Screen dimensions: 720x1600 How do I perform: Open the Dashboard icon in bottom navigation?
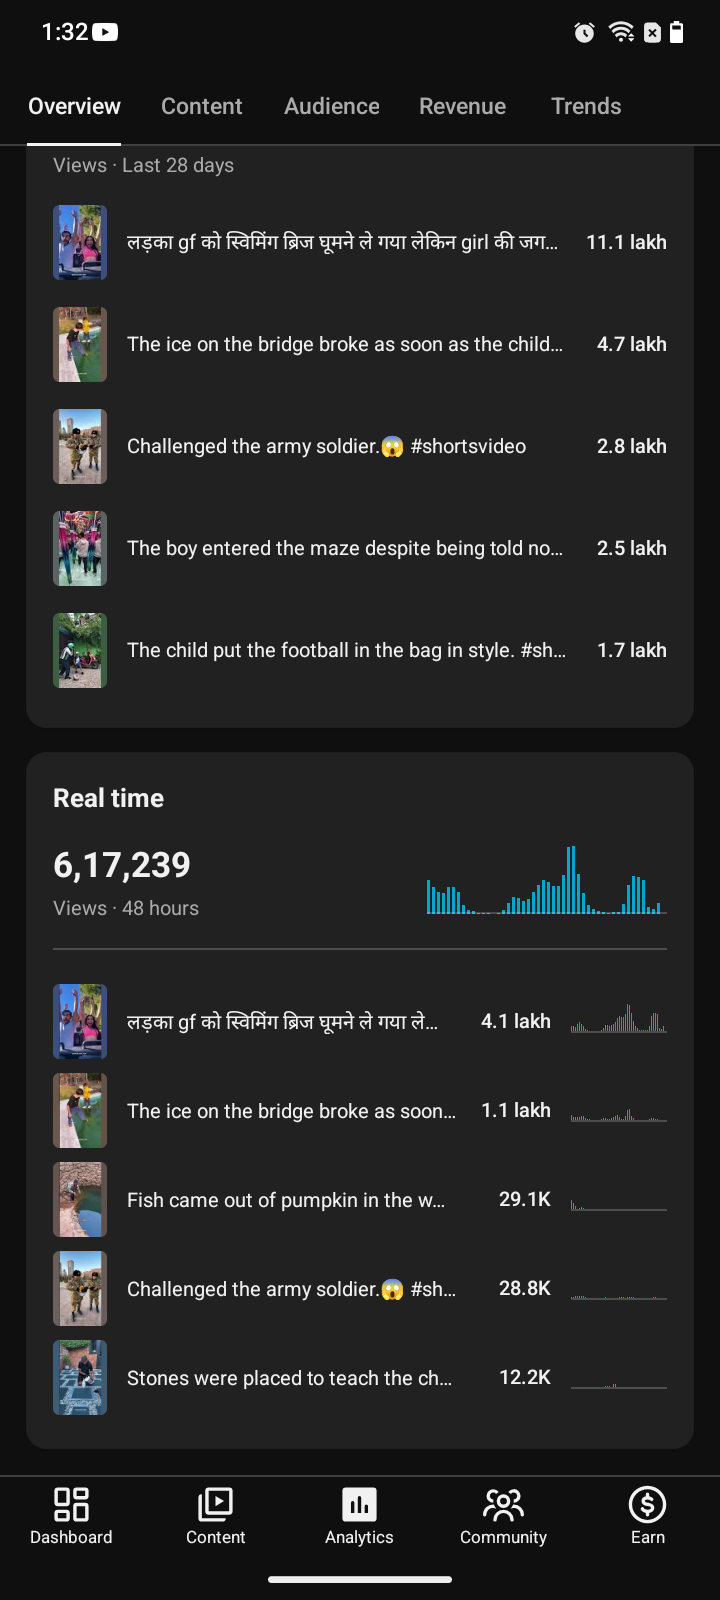pos(71,1505)
